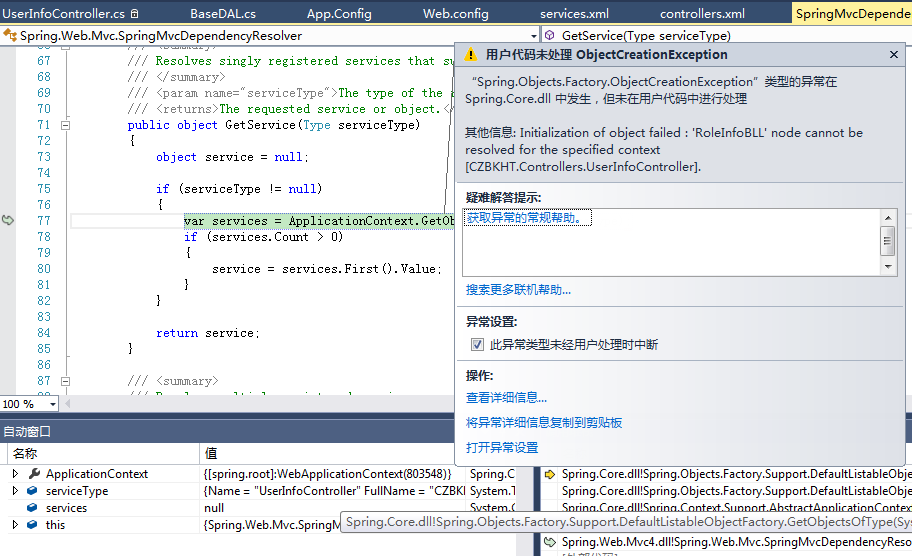The width and height of the screenshot is (912, 556).
Task: Click the yellow warning icon in exception dialog
Action: (471, 55)
